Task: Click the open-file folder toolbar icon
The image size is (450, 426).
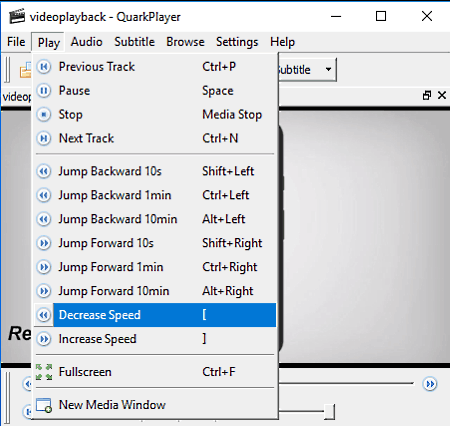Action: pos(25,70)
